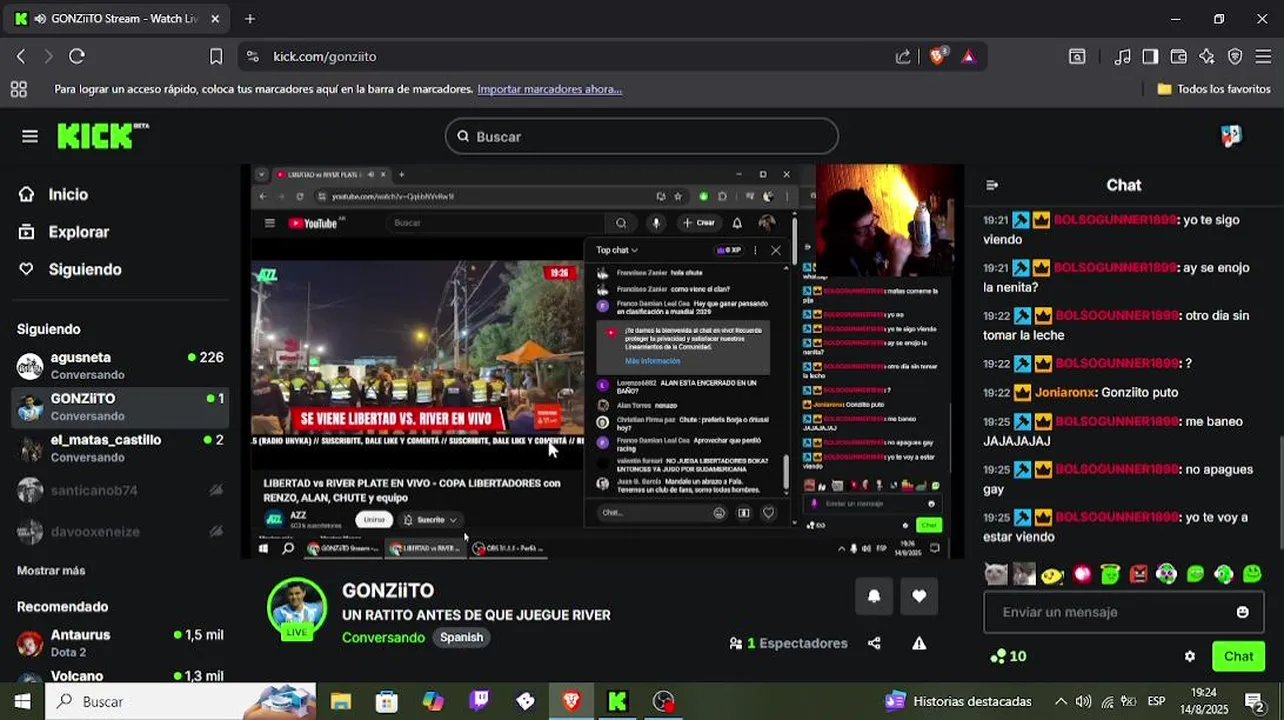Send the message with the green Chat button

[1238, 656]
